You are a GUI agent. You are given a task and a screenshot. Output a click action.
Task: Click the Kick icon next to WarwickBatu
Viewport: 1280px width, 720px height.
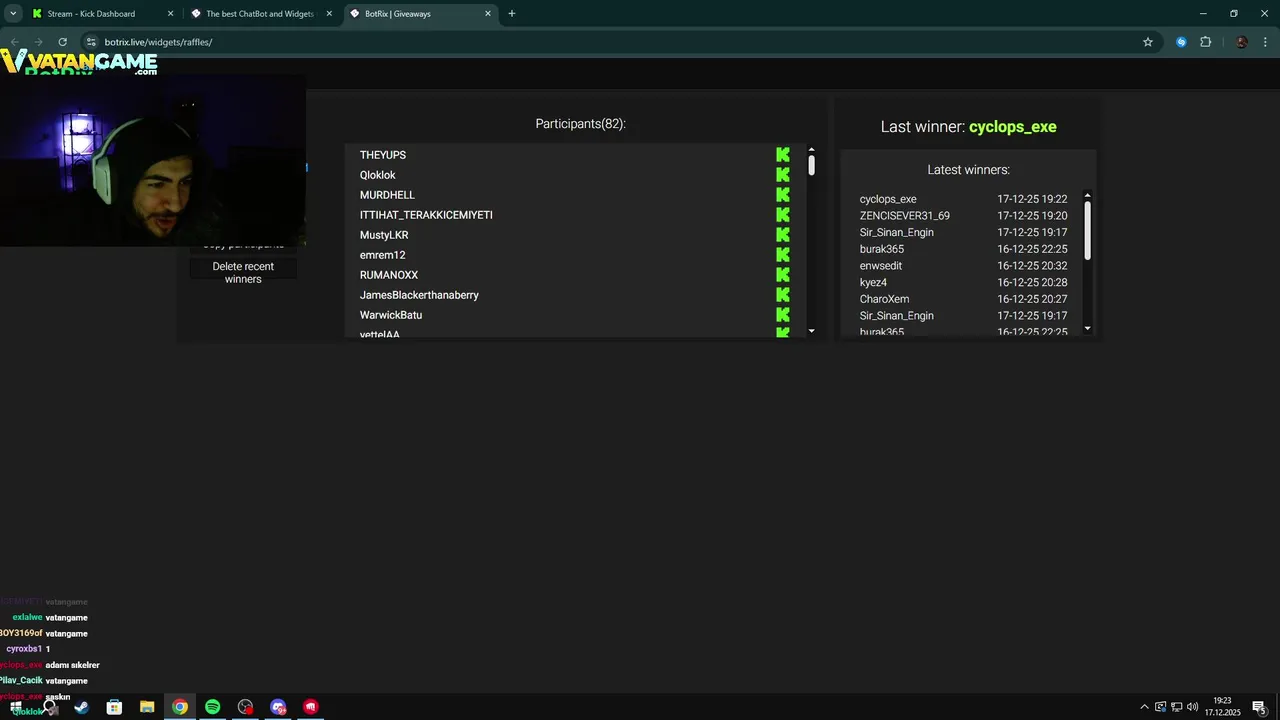(783, 315)
